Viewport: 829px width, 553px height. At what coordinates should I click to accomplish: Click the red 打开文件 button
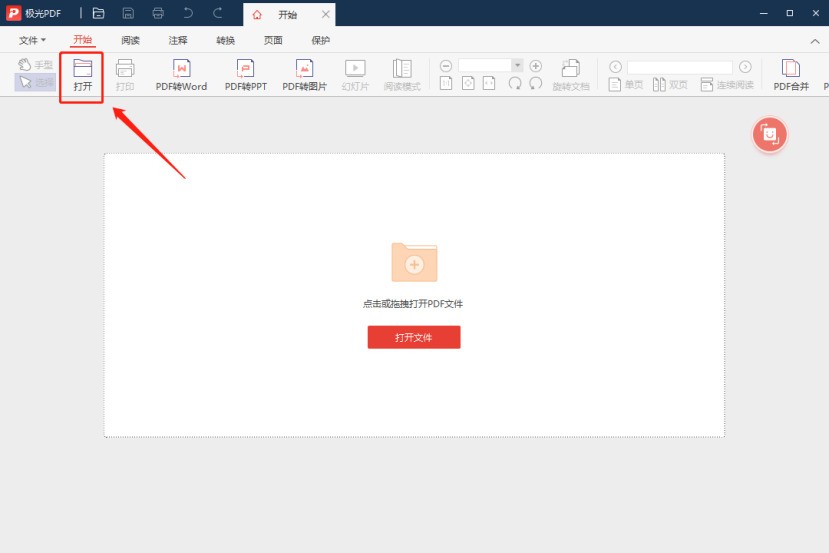[413, 337]
